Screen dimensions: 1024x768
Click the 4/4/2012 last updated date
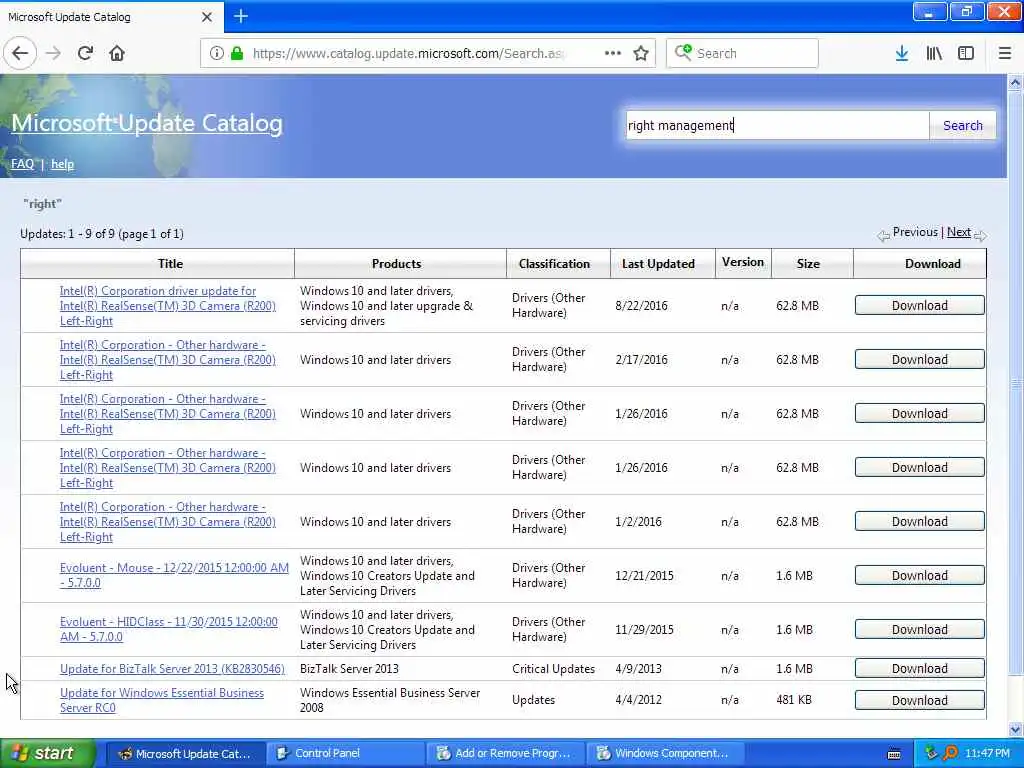pyautogui.click(x=638, y=700)
